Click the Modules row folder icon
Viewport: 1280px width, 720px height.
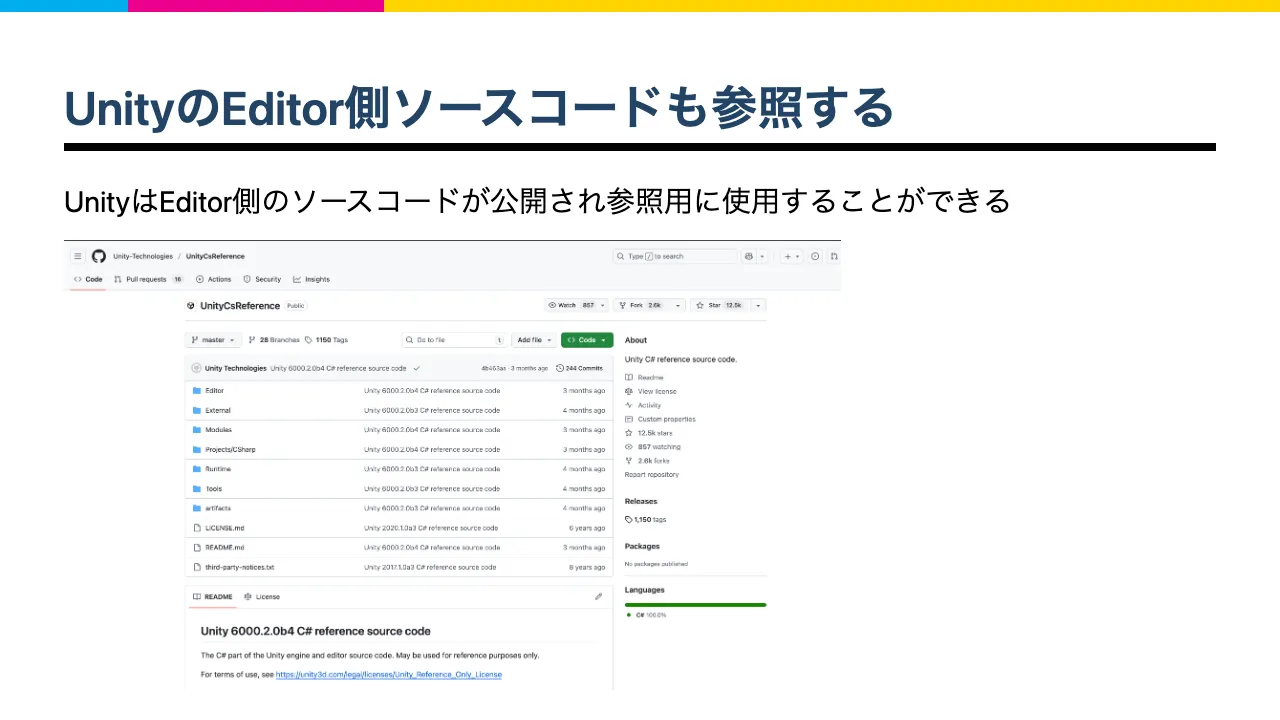[197, 430]
